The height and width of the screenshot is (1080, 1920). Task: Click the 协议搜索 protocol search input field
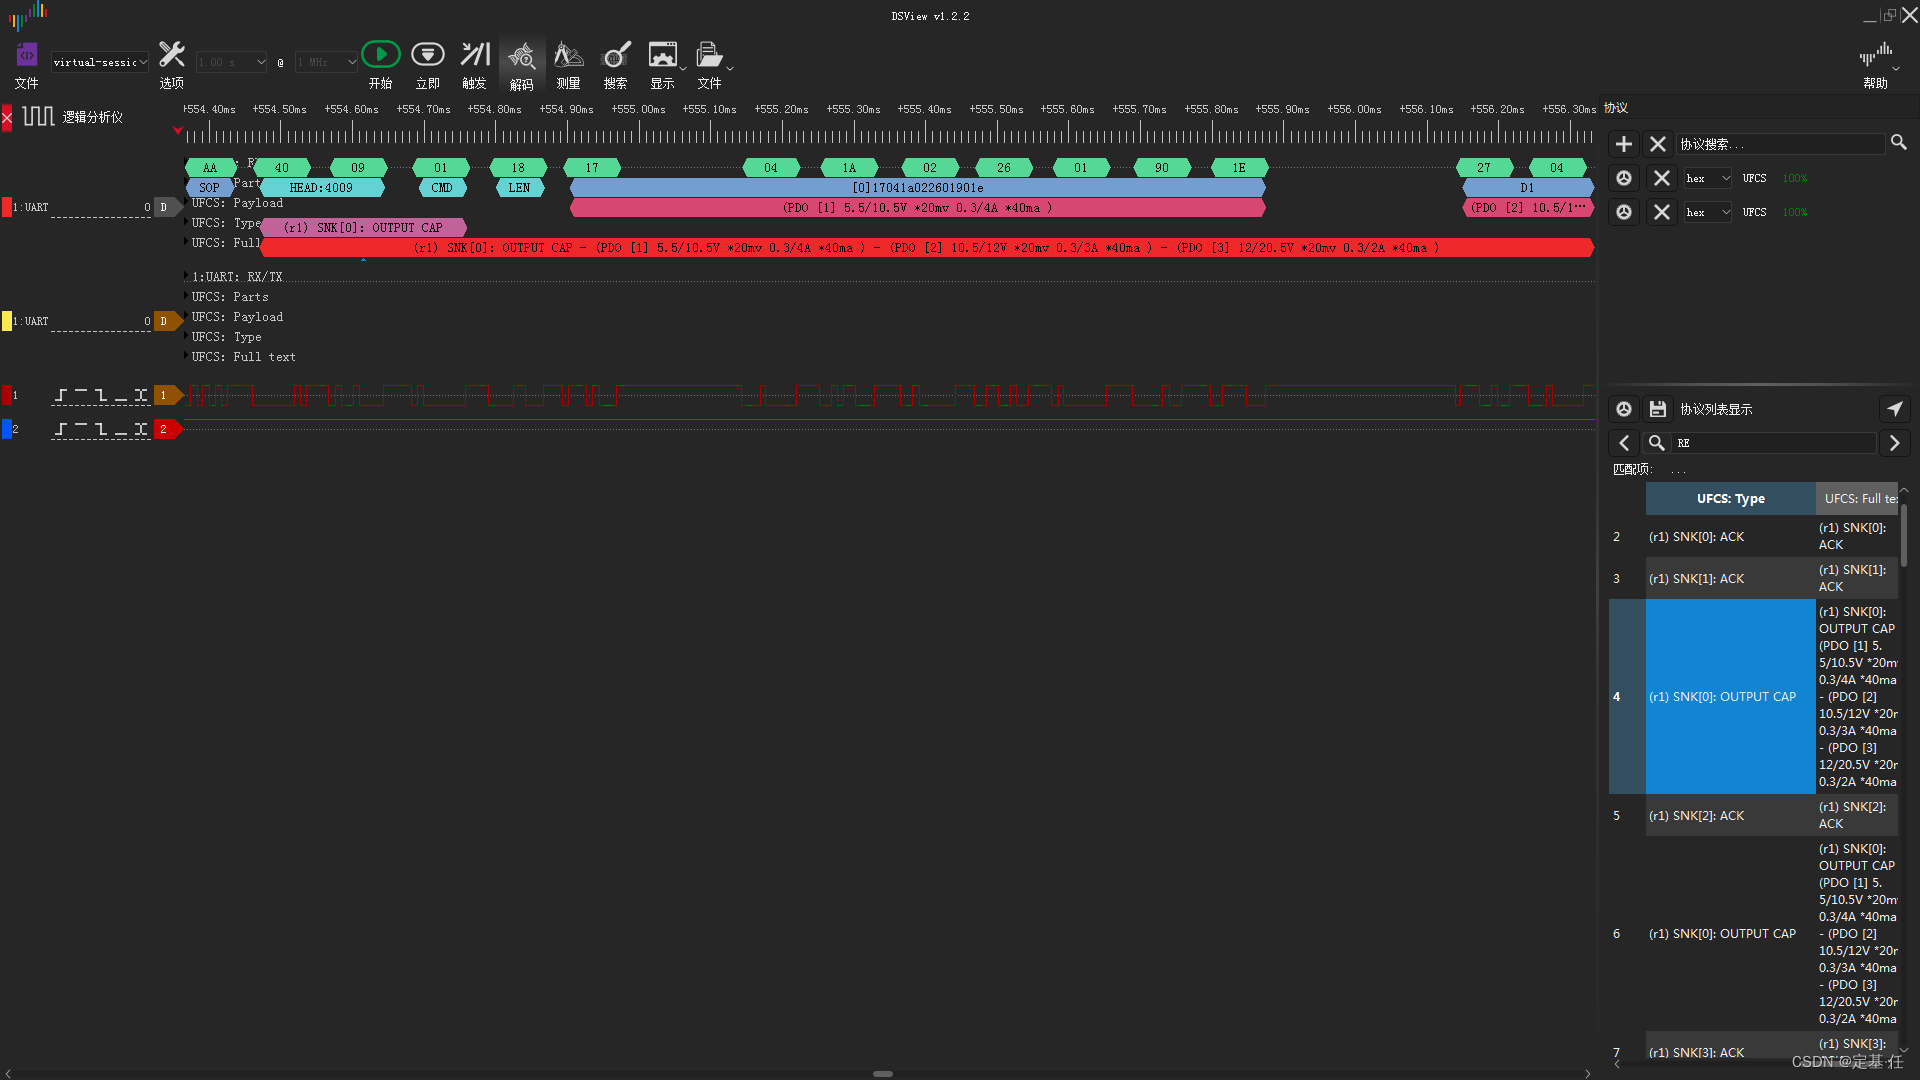click(x=1780, y=144)
